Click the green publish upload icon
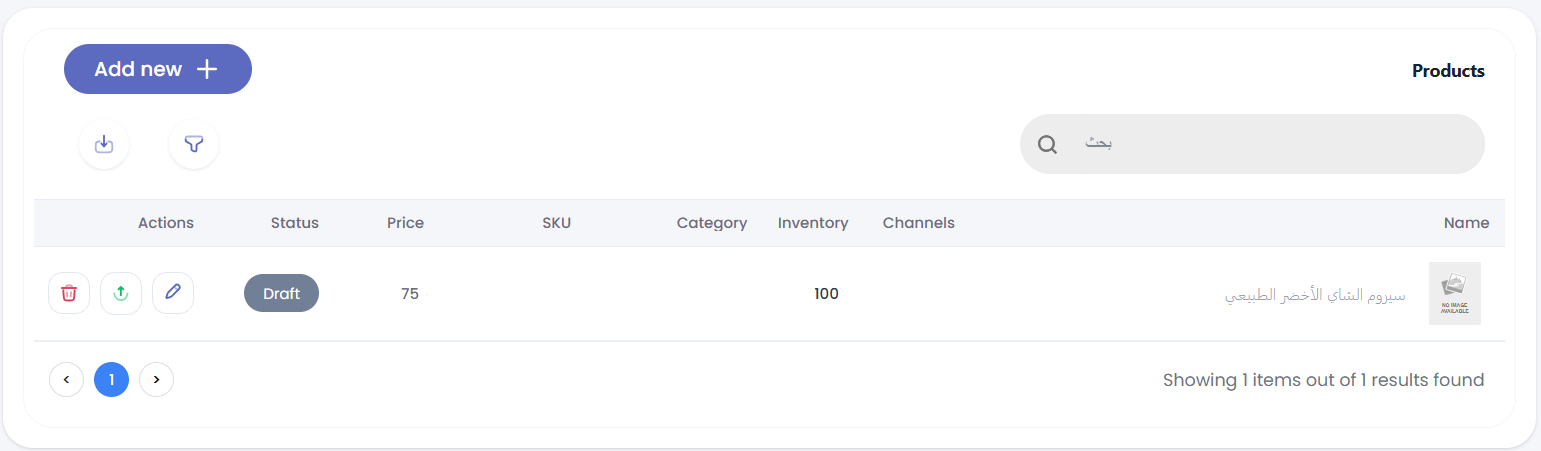Viewport: 1541px width, 451px height. pos(121,293)
